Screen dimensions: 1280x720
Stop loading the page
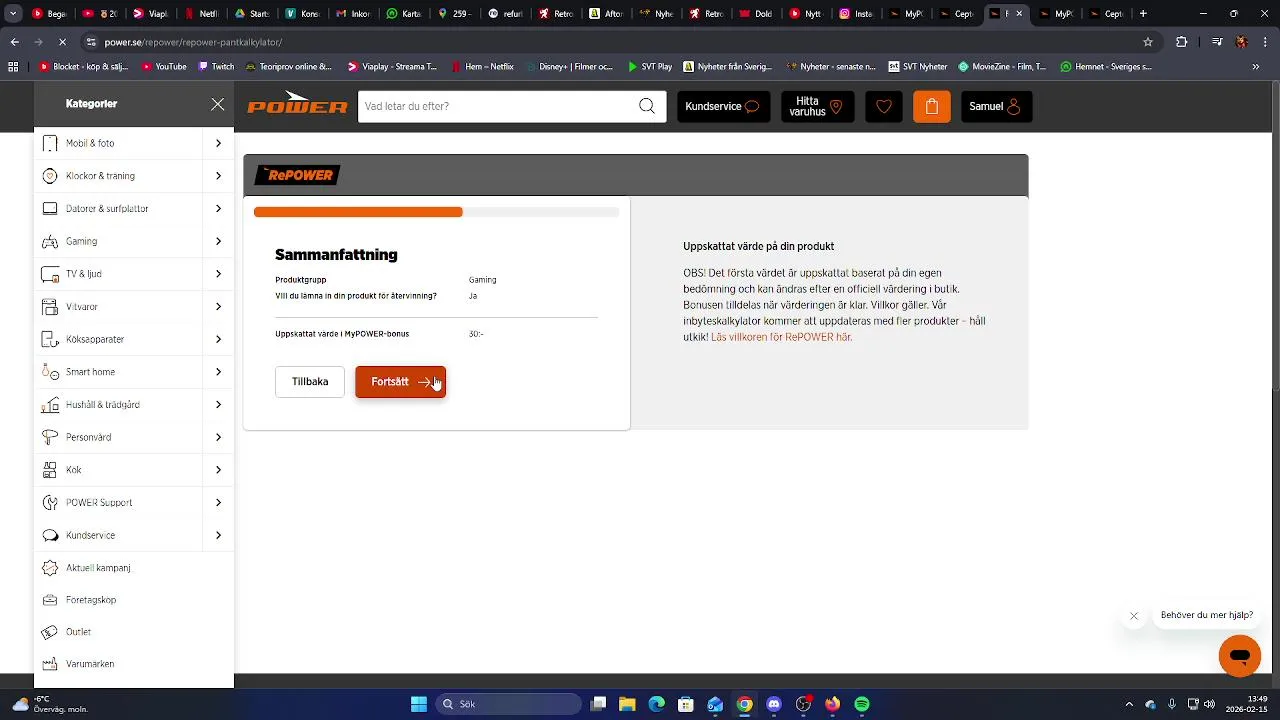(62, 42)
